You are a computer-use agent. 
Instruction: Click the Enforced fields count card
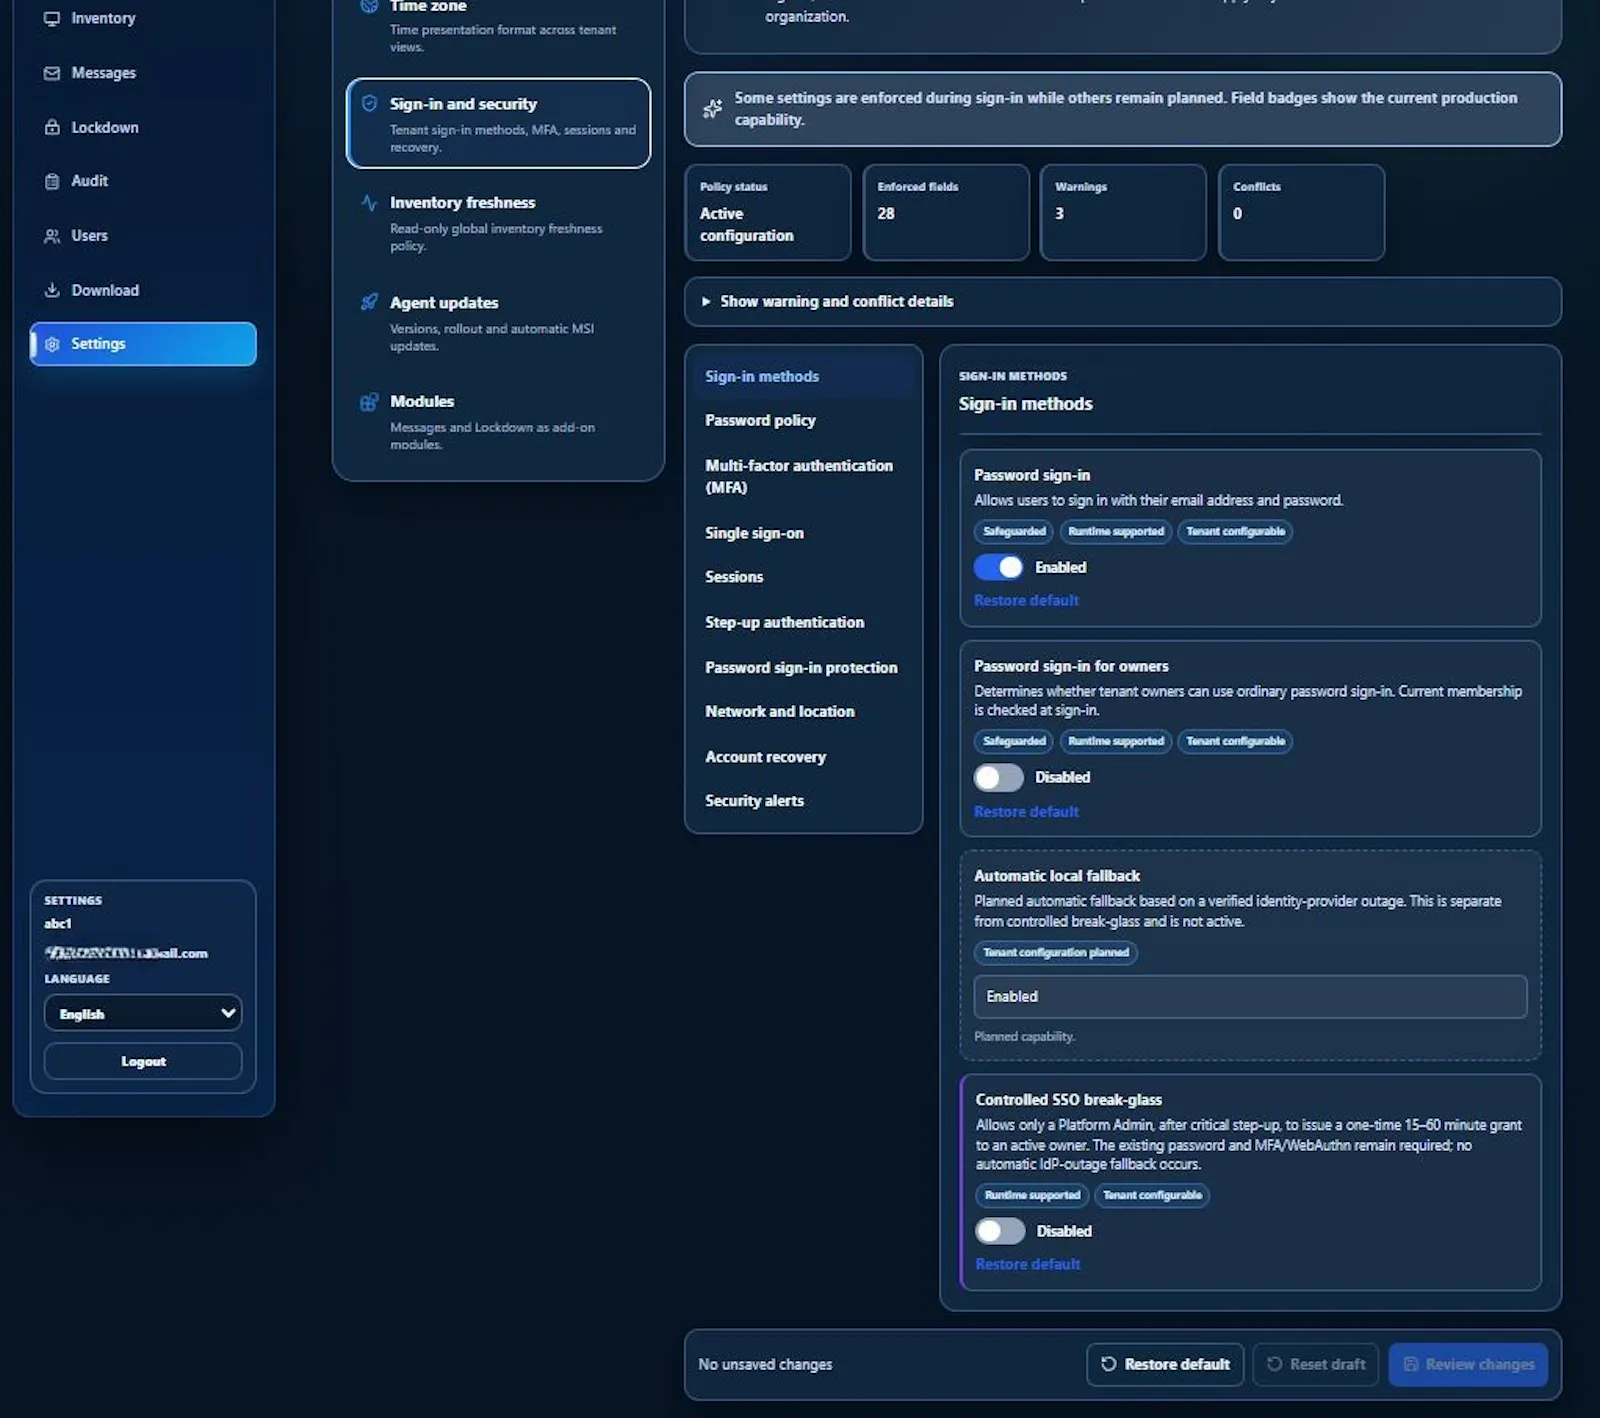946,212
